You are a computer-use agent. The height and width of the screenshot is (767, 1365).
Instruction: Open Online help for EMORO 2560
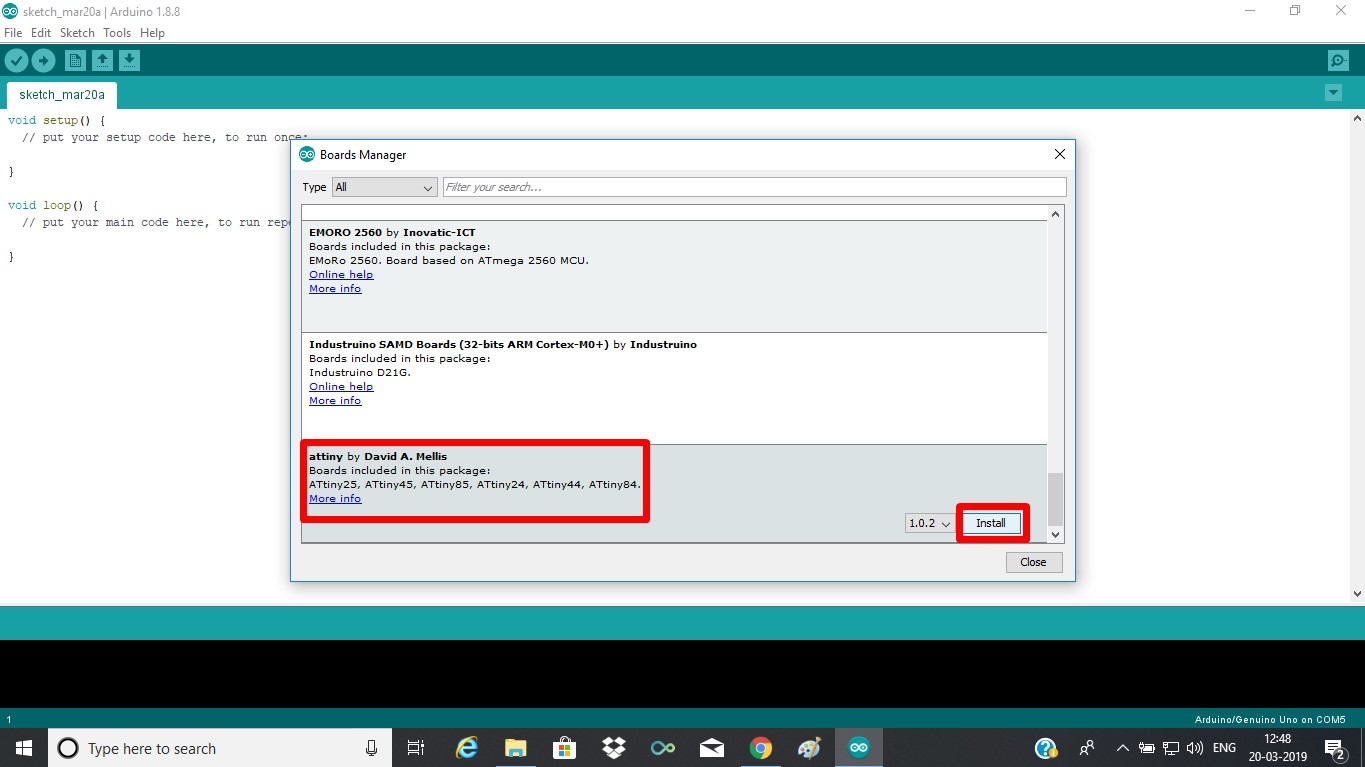click(341, 275)
